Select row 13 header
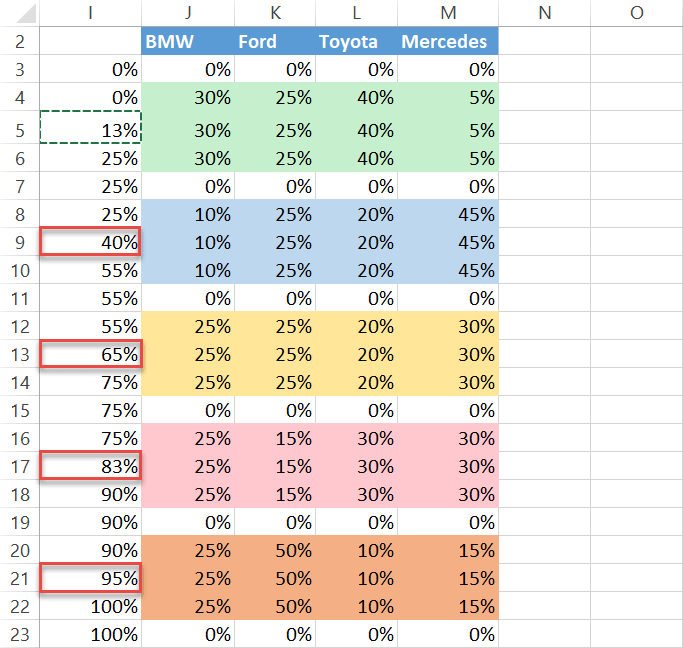The width and height of the screenshot is (683, 648). tap(20, 354)
